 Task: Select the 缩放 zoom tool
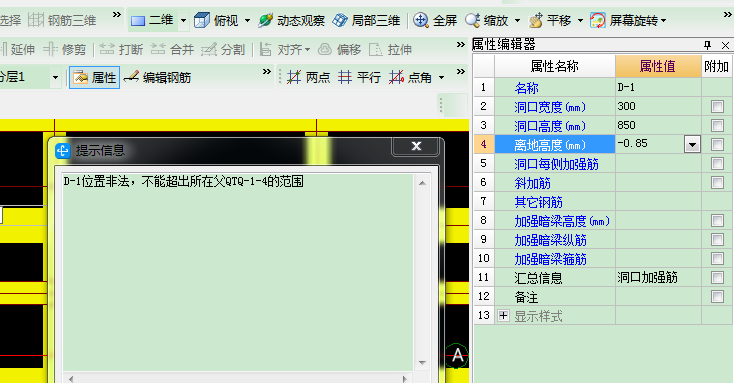[487, 21]
